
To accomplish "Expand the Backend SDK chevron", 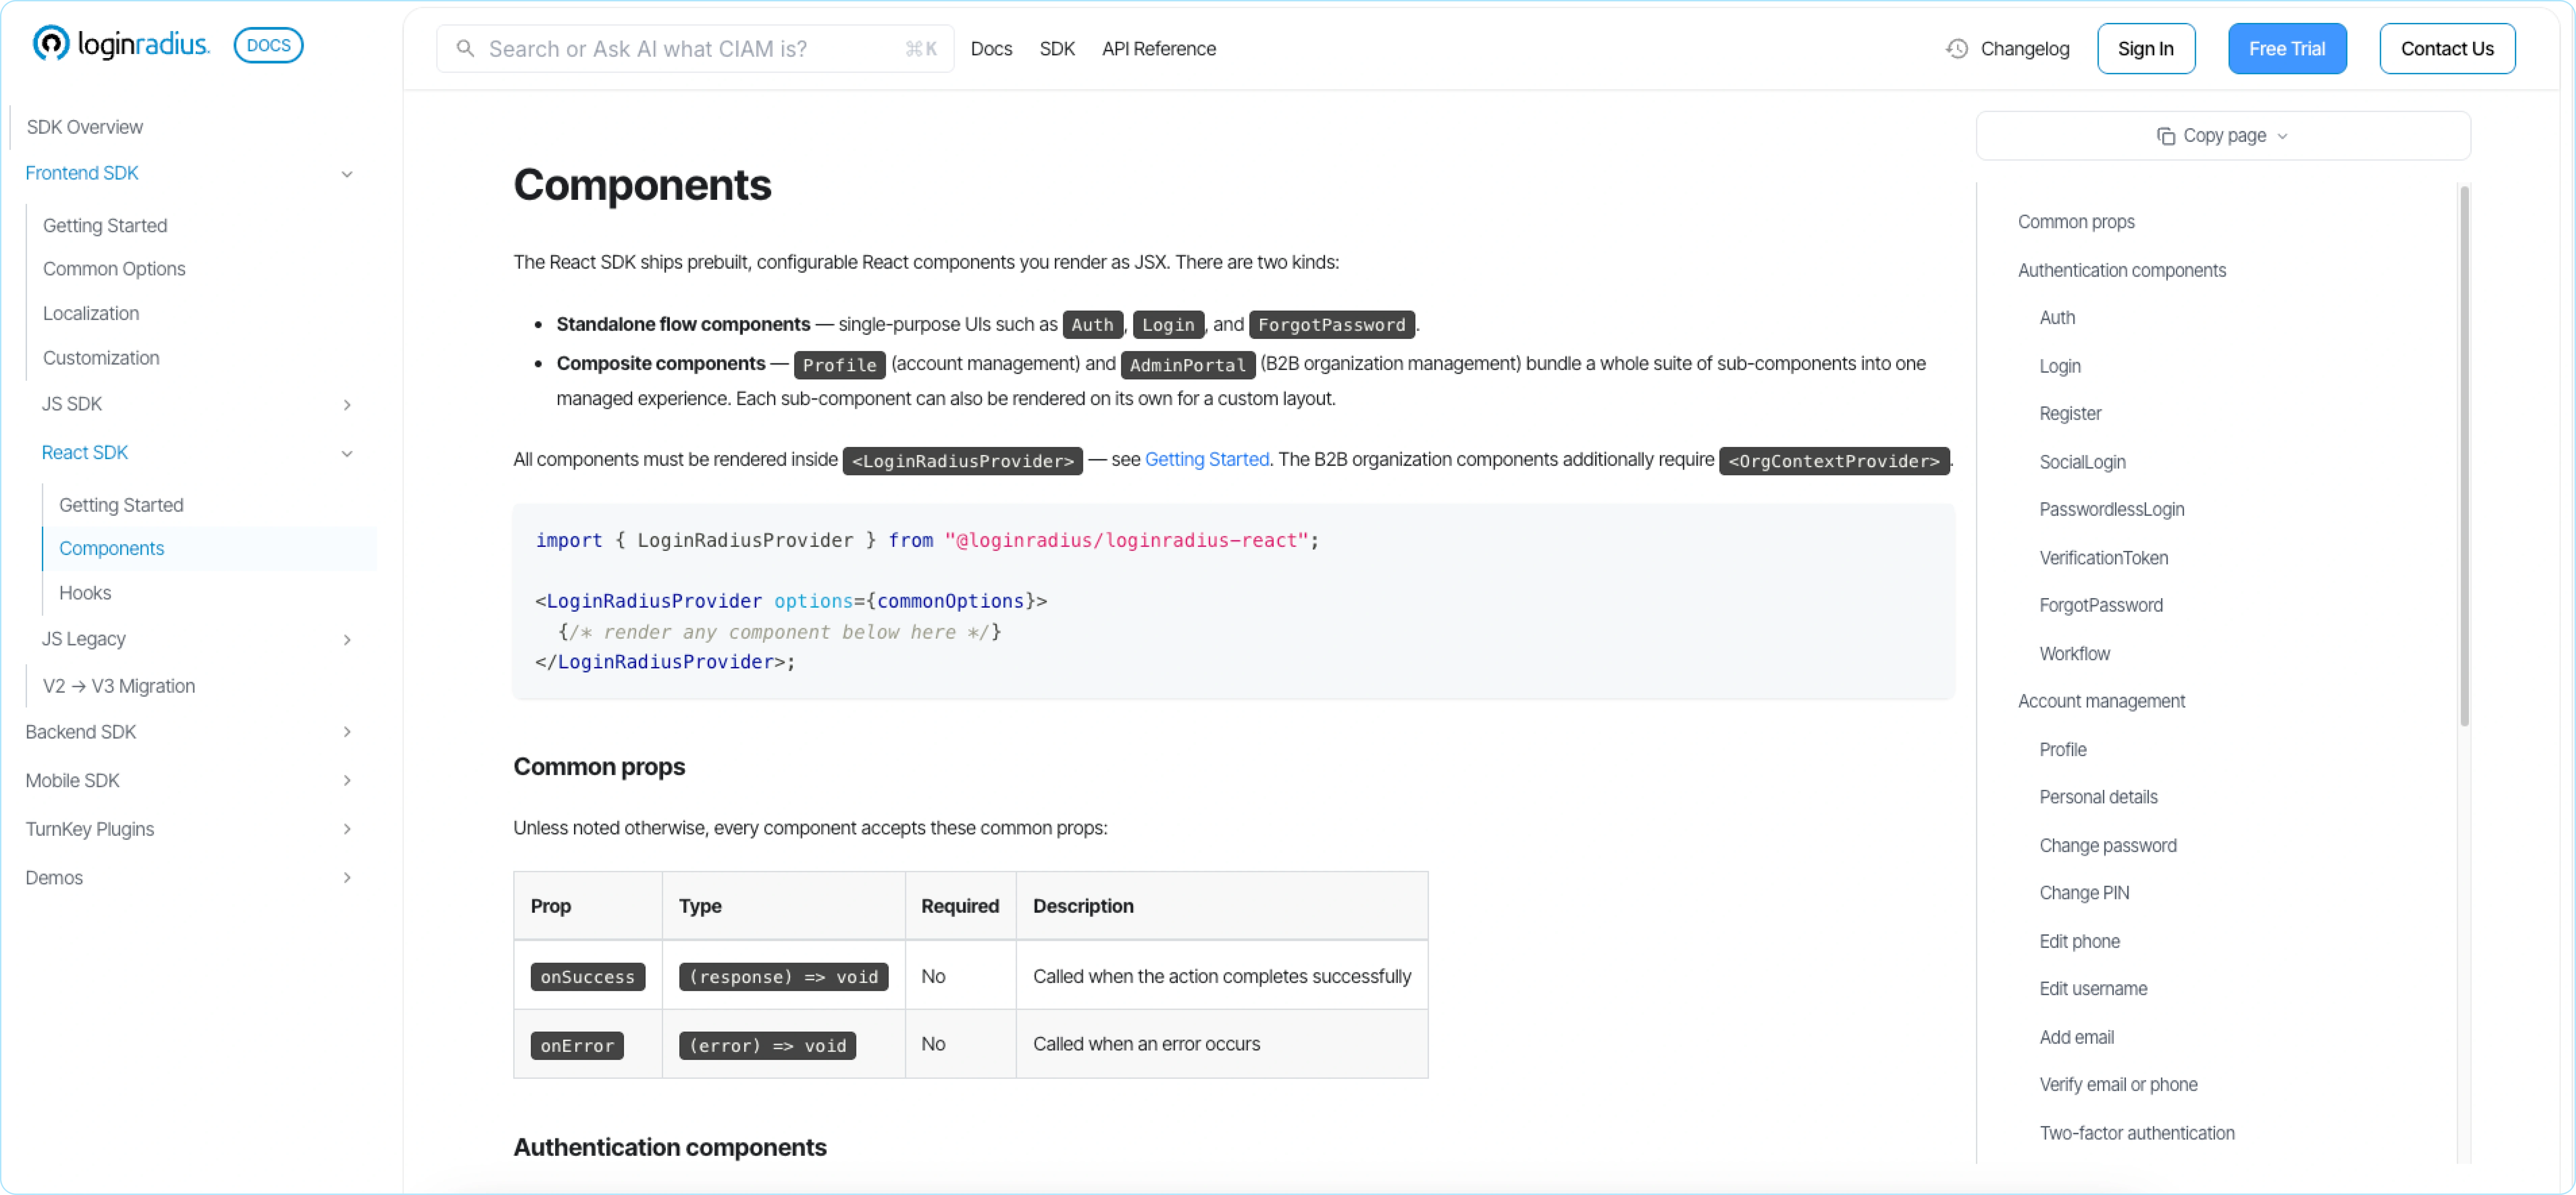I will 347,732.
